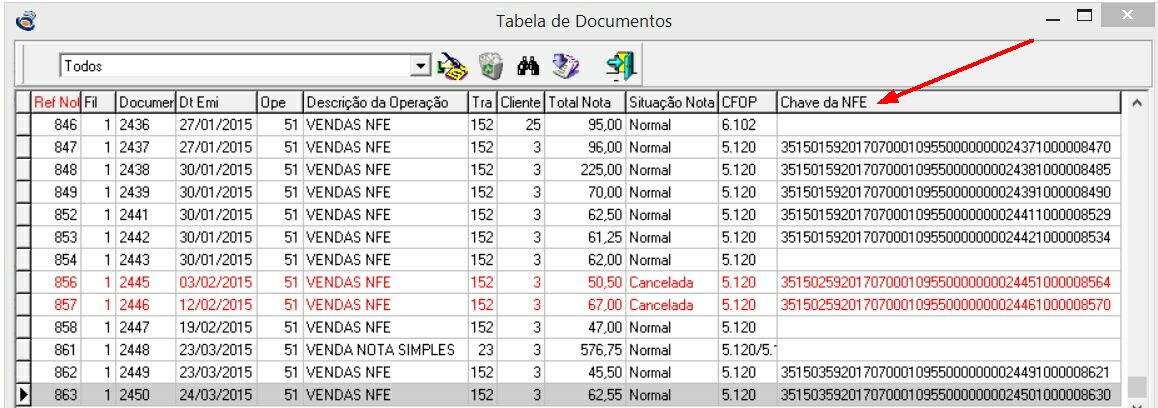Maximize the Tabela de Documentos window
1158x408 pixels.
click(1084, 16)
